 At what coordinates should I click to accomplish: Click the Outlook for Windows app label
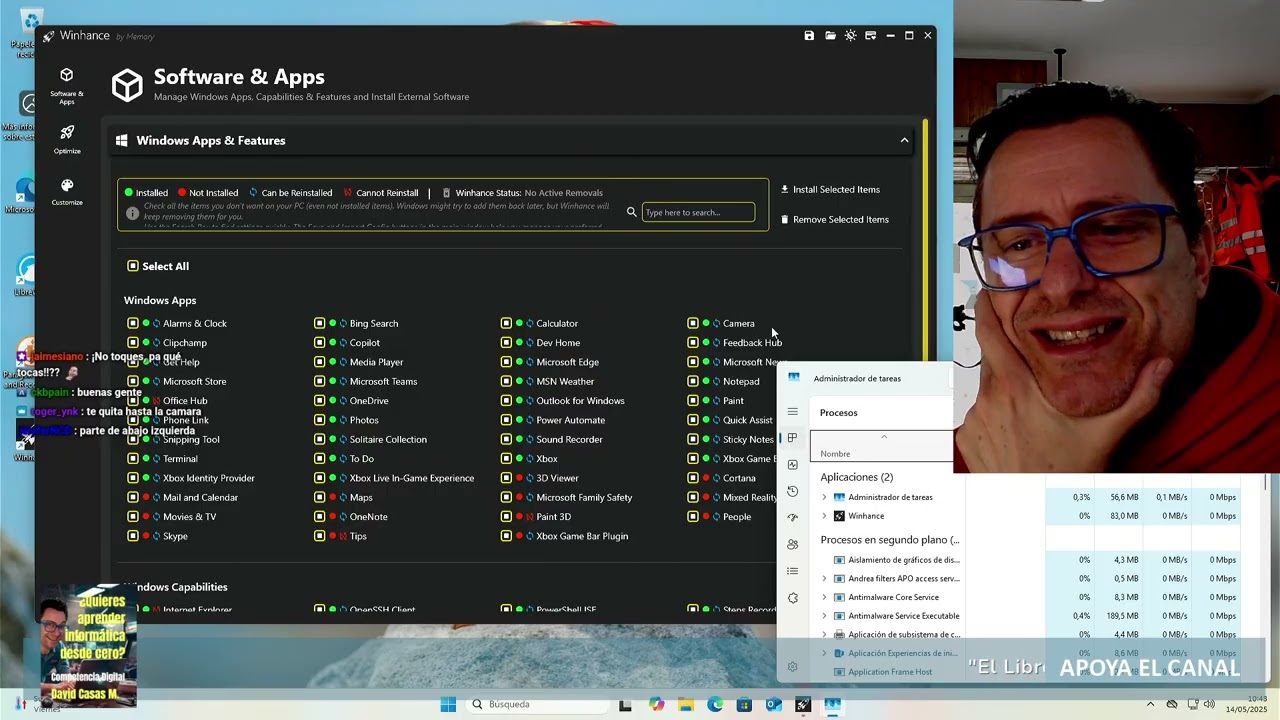580,401
